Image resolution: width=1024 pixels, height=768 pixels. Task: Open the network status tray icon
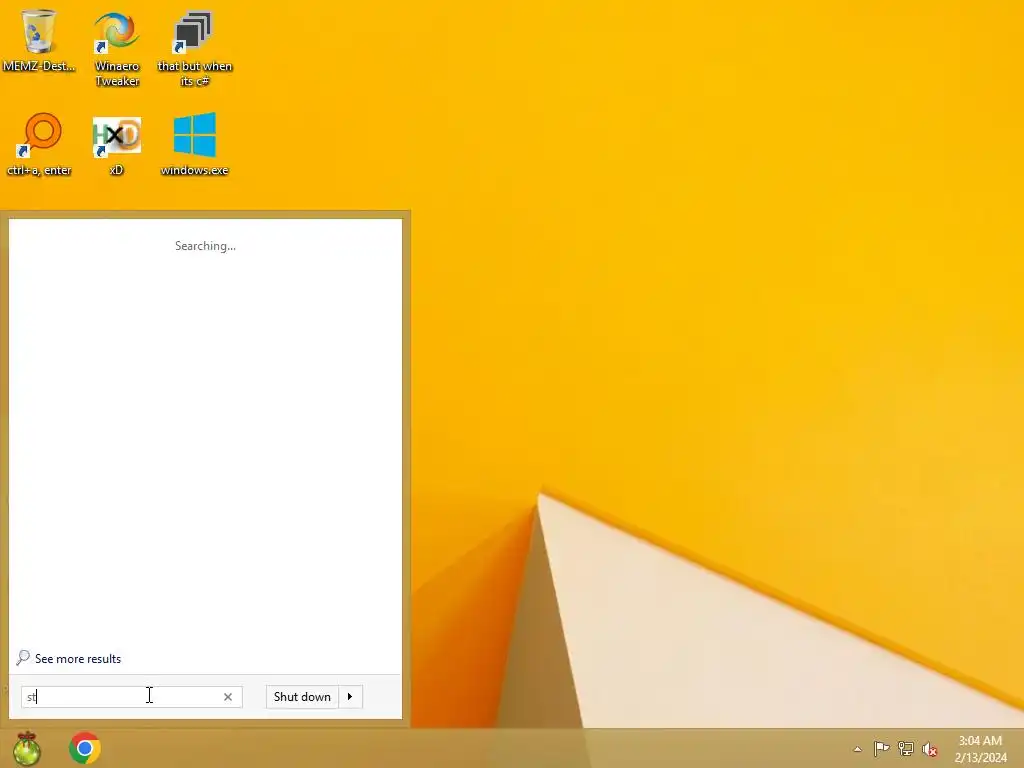click(906, 748)
